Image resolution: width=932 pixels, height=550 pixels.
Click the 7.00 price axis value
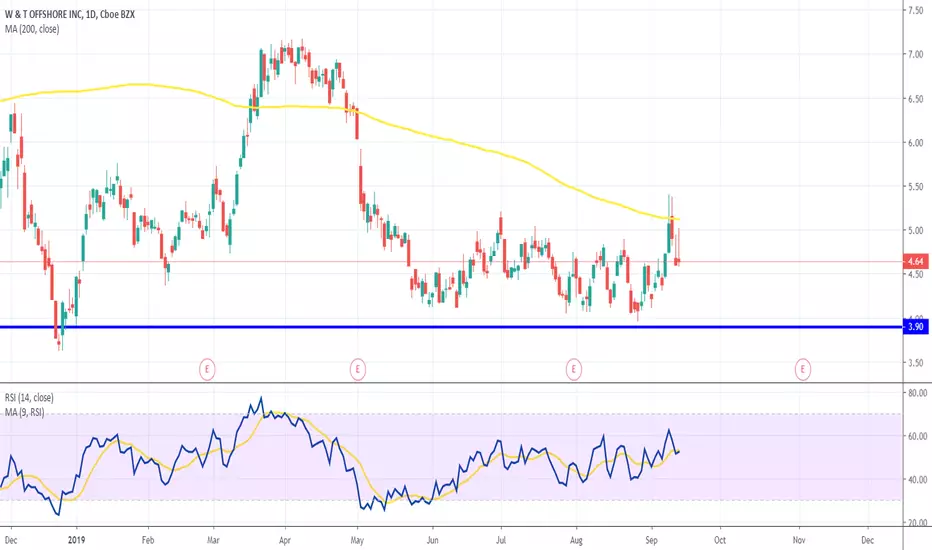click(915, 54)
